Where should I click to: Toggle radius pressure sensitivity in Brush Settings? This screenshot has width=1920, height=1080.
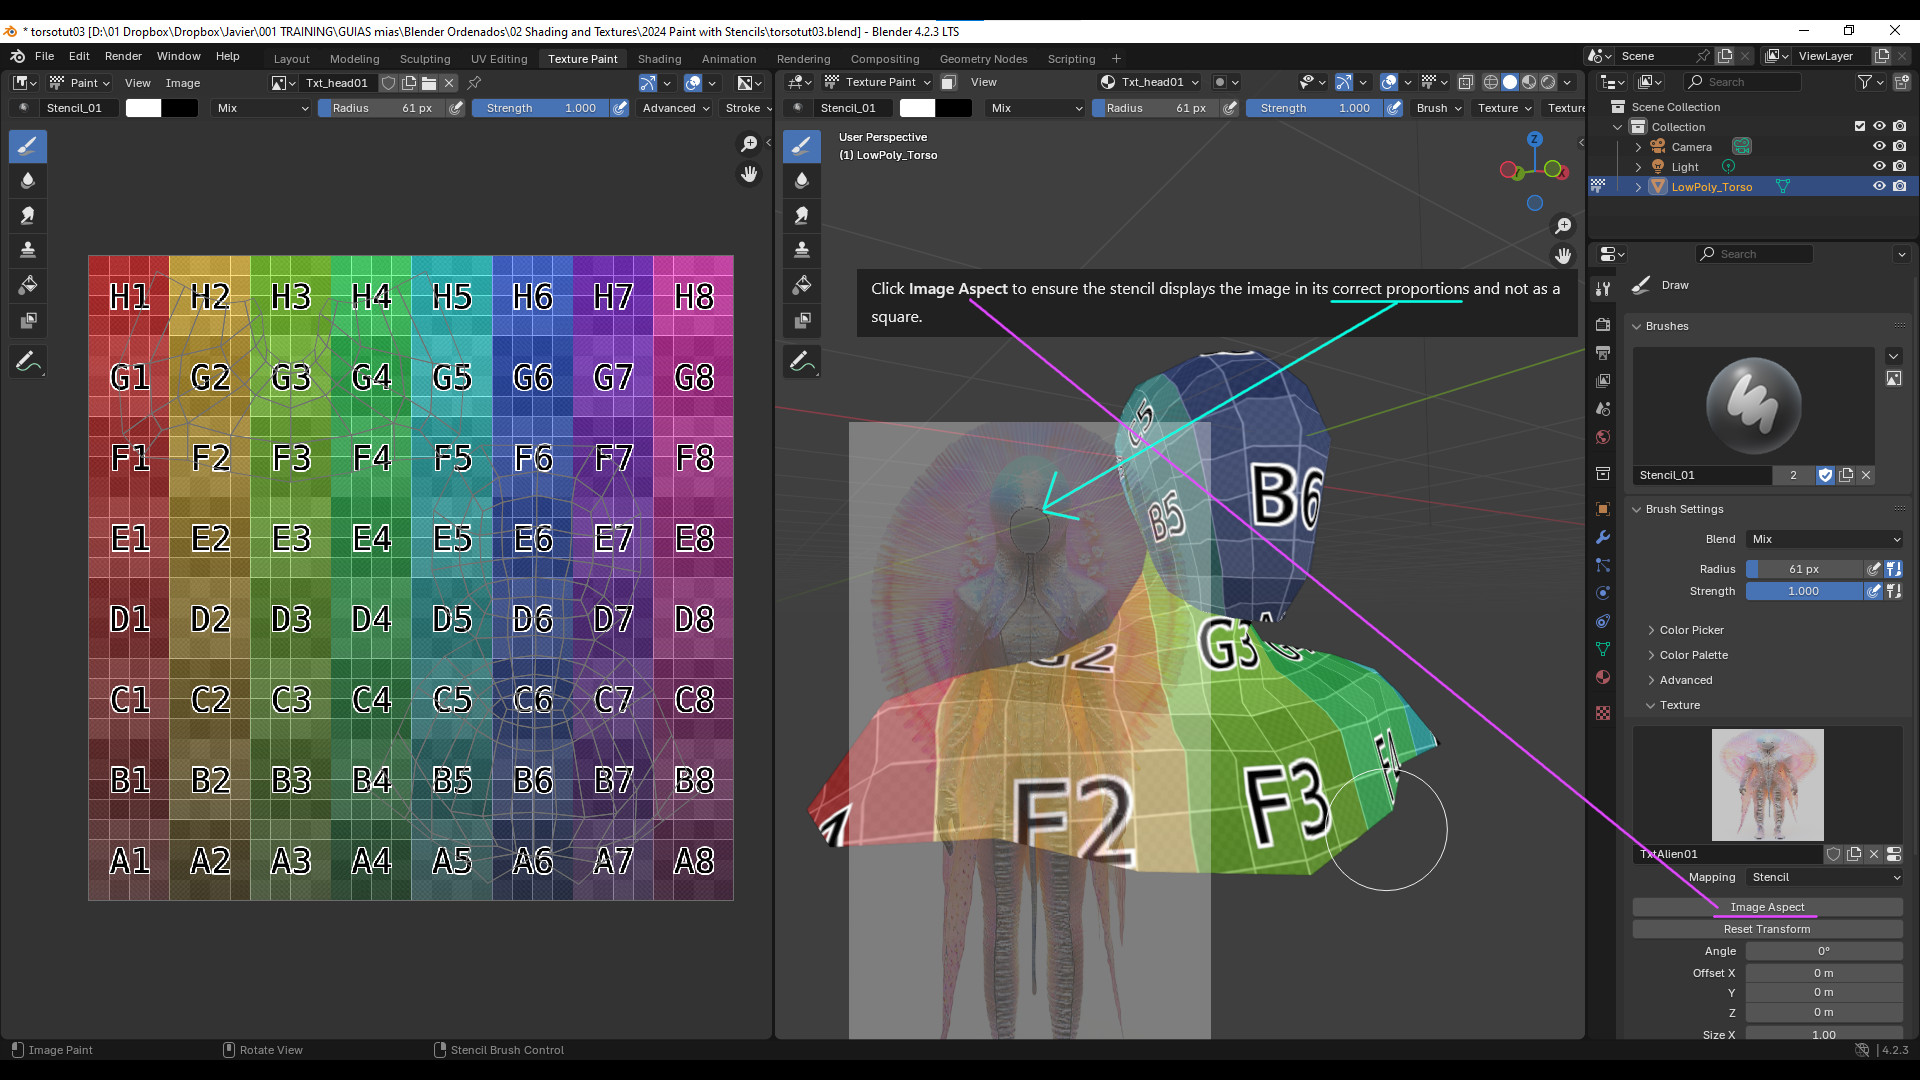point(1874,569)
